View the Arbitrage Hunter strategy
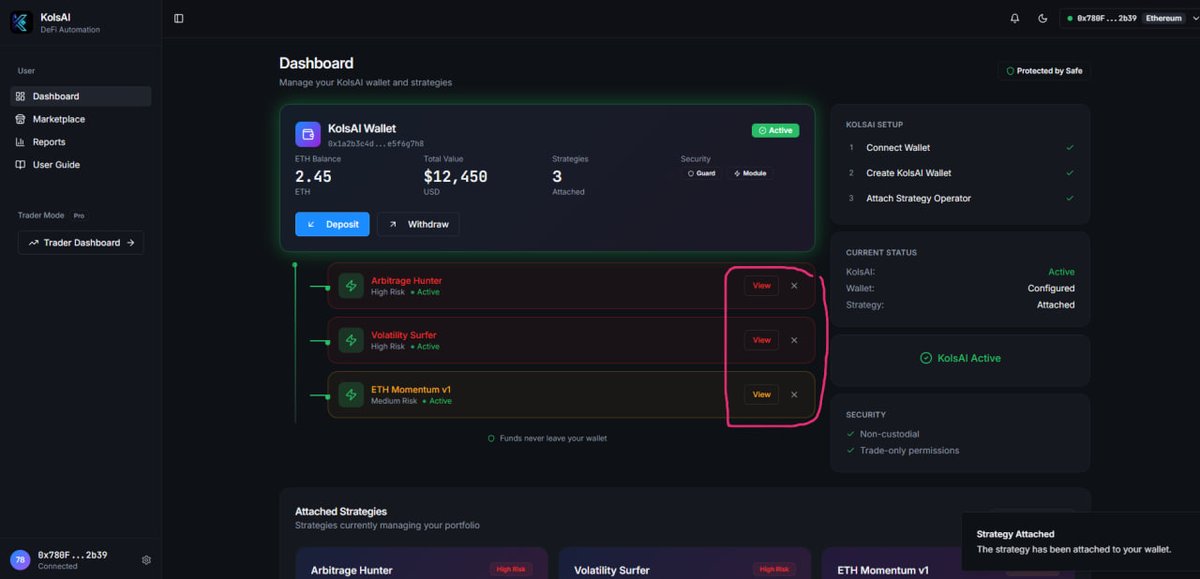This screenshot has height=579, width=1200. coord(761,285)
